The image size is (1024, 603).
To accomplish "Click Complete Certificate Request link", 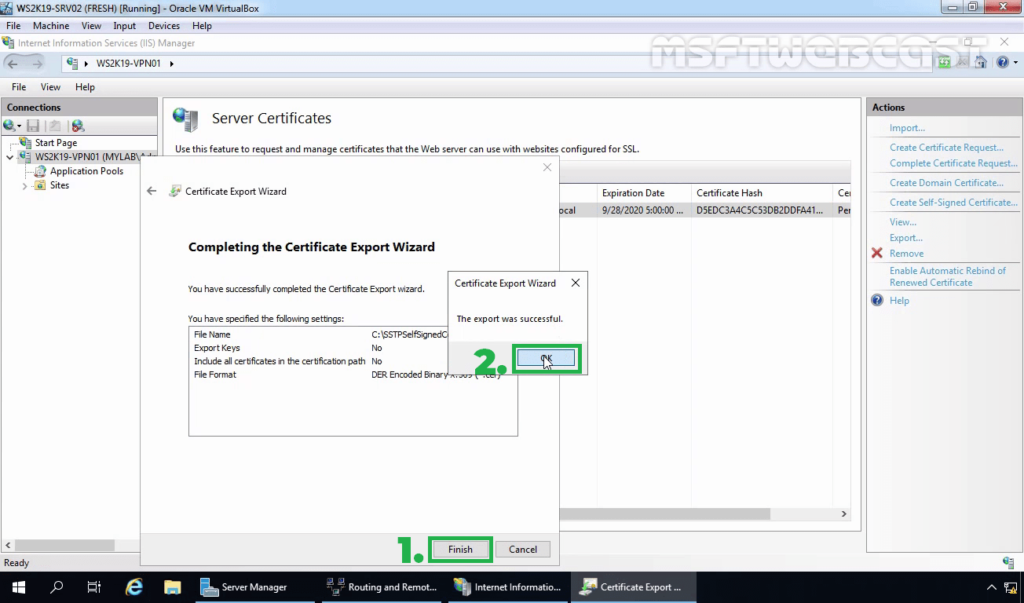I will click(x=953, y=163).
